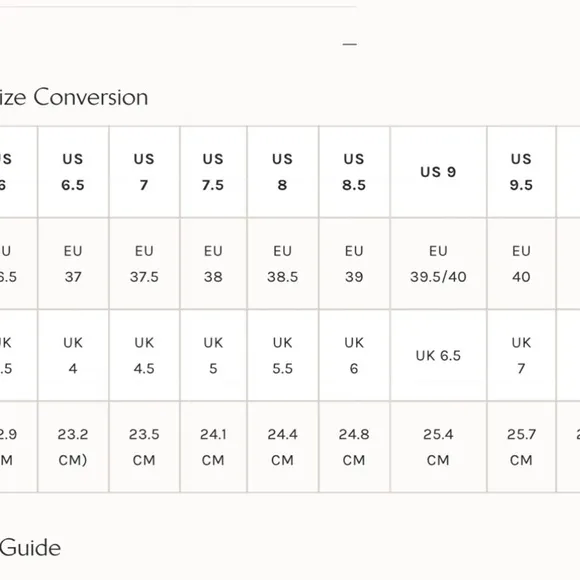Select the UK 6.5 cell

click(438, 355)
